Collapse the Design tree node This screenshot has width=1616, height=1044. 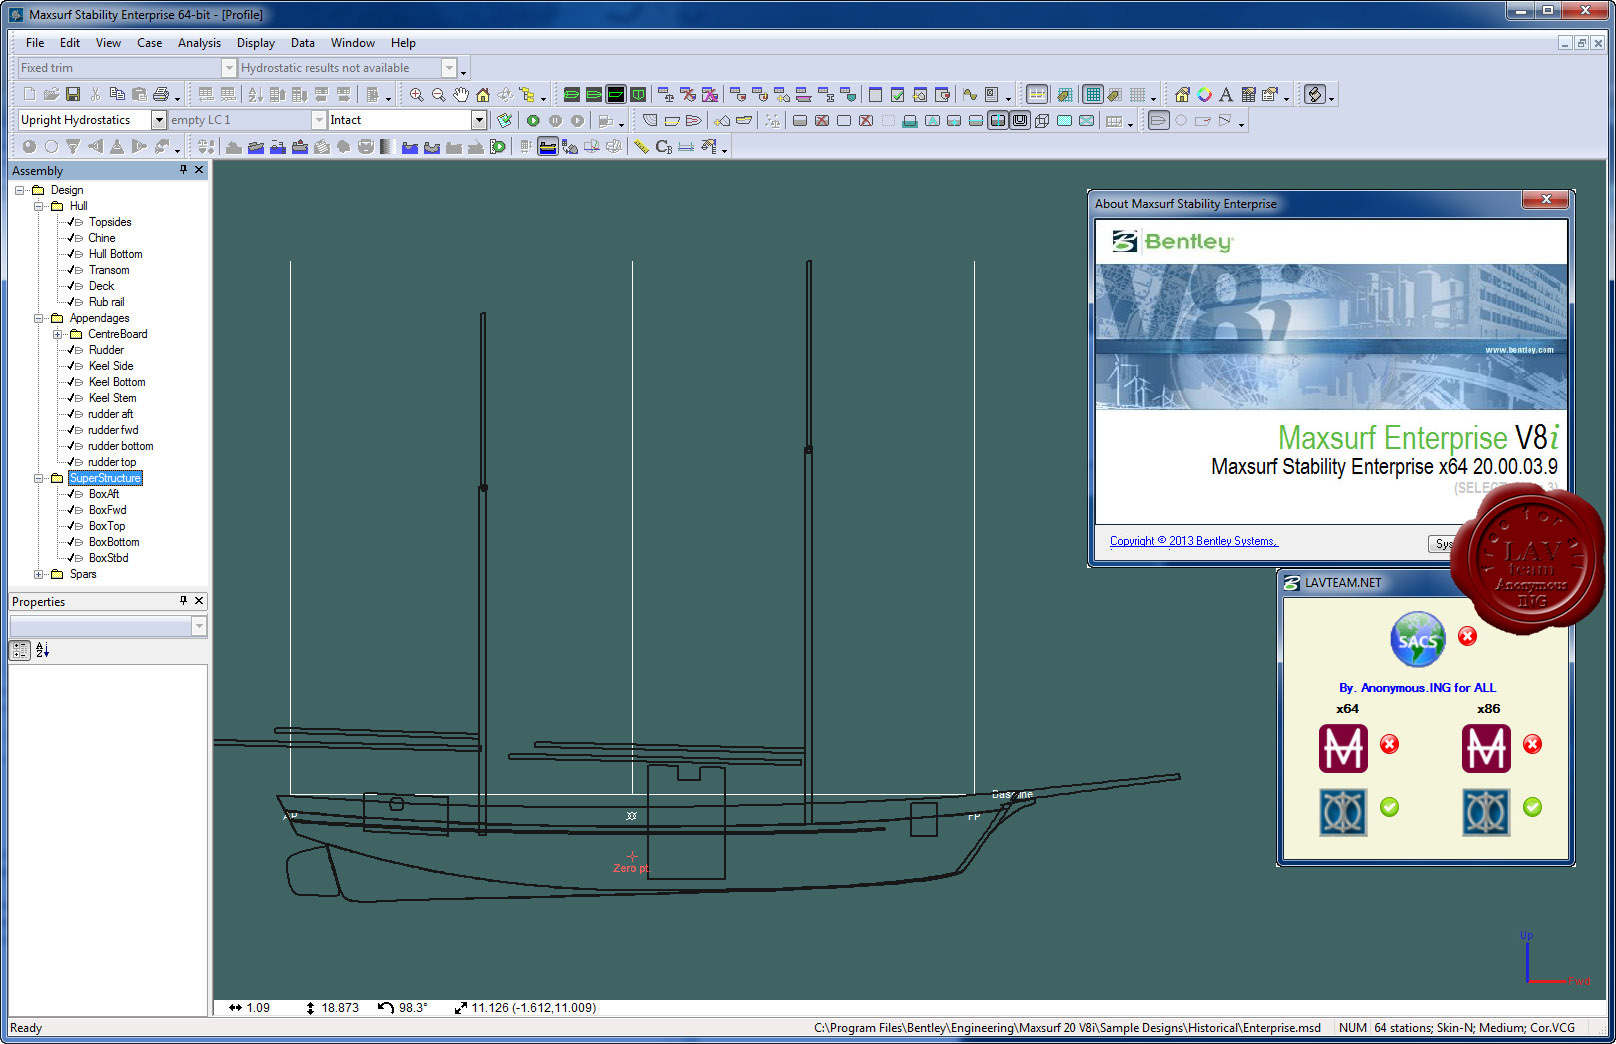point(19,190)
